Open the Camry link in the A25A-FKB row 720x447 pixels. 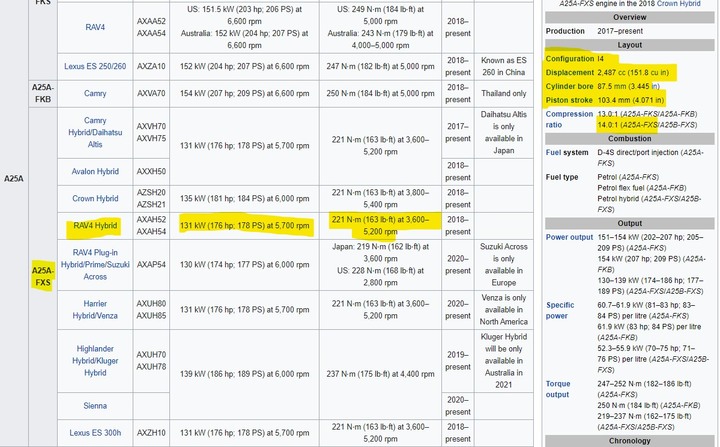(95, 93)
